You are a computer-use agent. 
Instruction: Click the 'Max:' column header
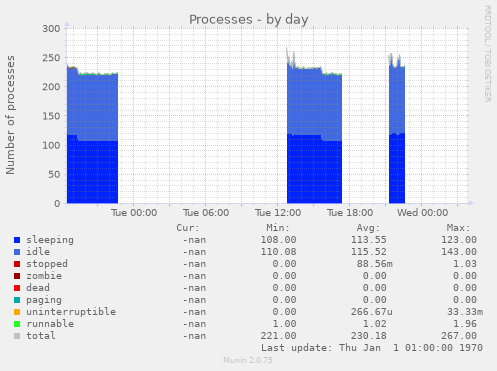click(458, 228)
